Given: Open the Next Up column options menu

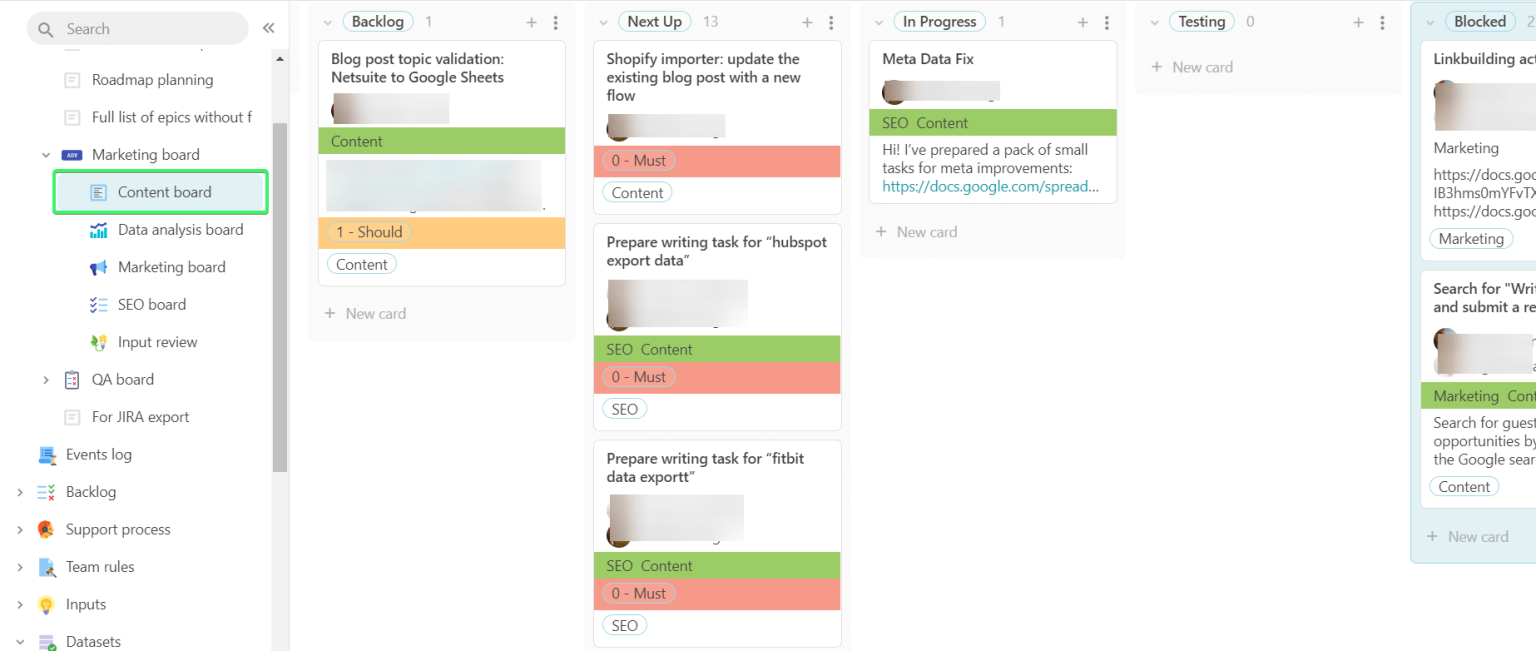Looking at the screenshot, I should tap(832, 21).
